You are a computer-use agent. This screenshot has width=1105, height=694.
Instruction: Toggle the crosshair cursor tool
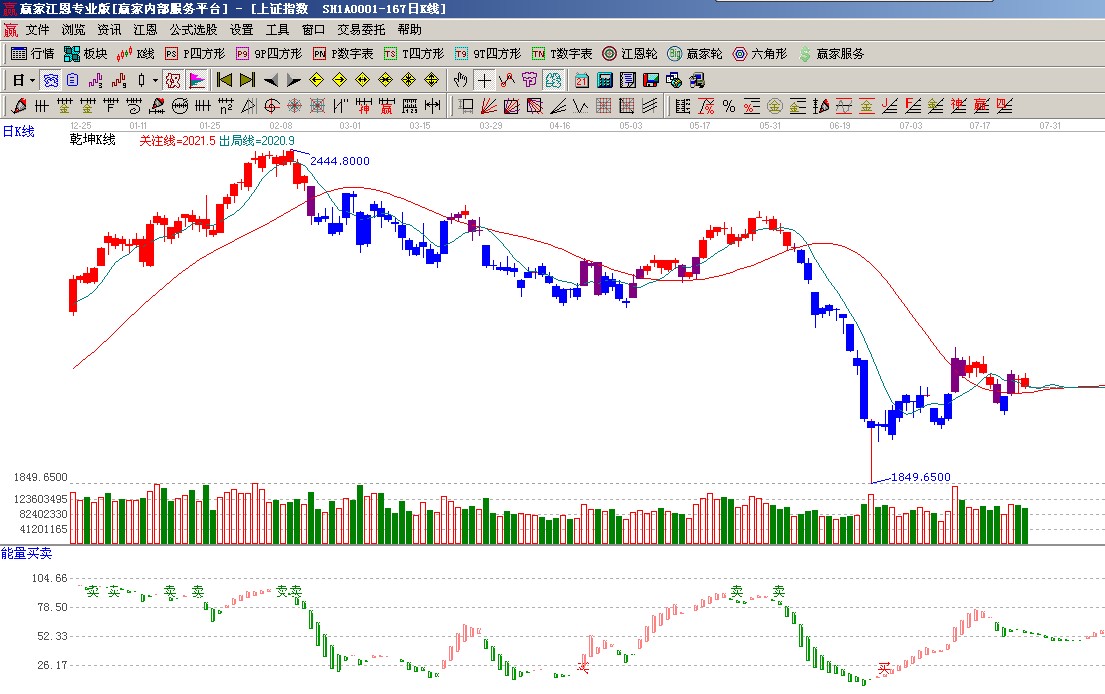pos(484,80)
